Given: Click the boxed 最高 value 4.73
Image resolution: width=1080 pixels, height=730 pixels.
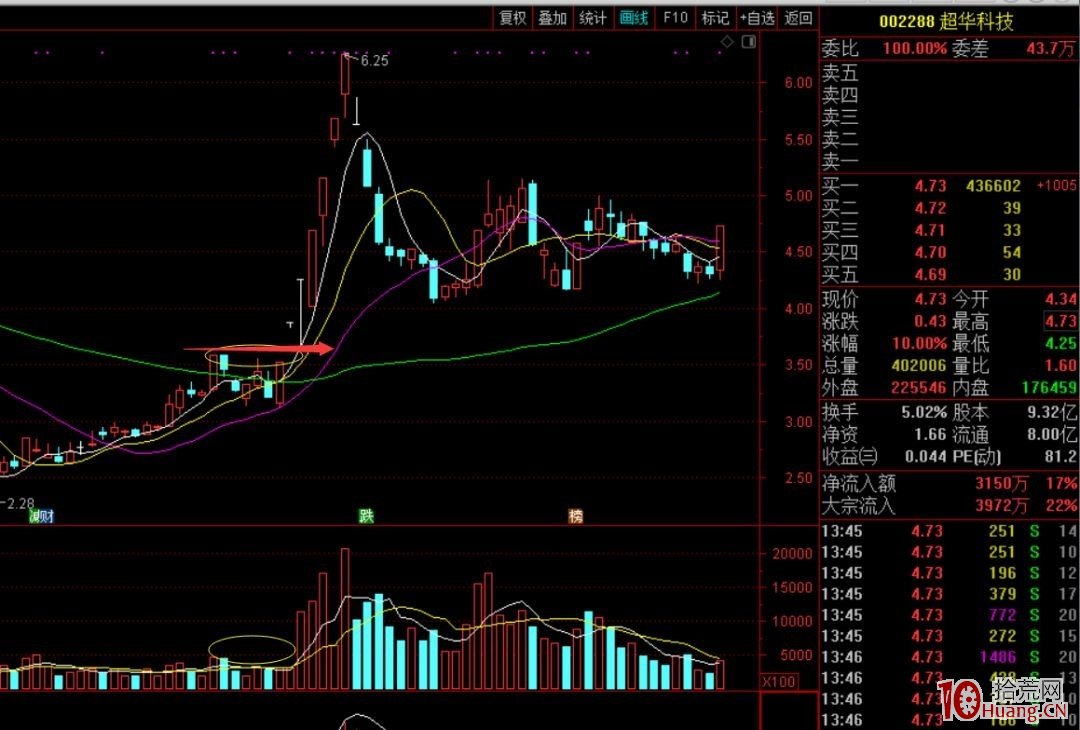Looking at the screenshot, I should (1060, 321).
